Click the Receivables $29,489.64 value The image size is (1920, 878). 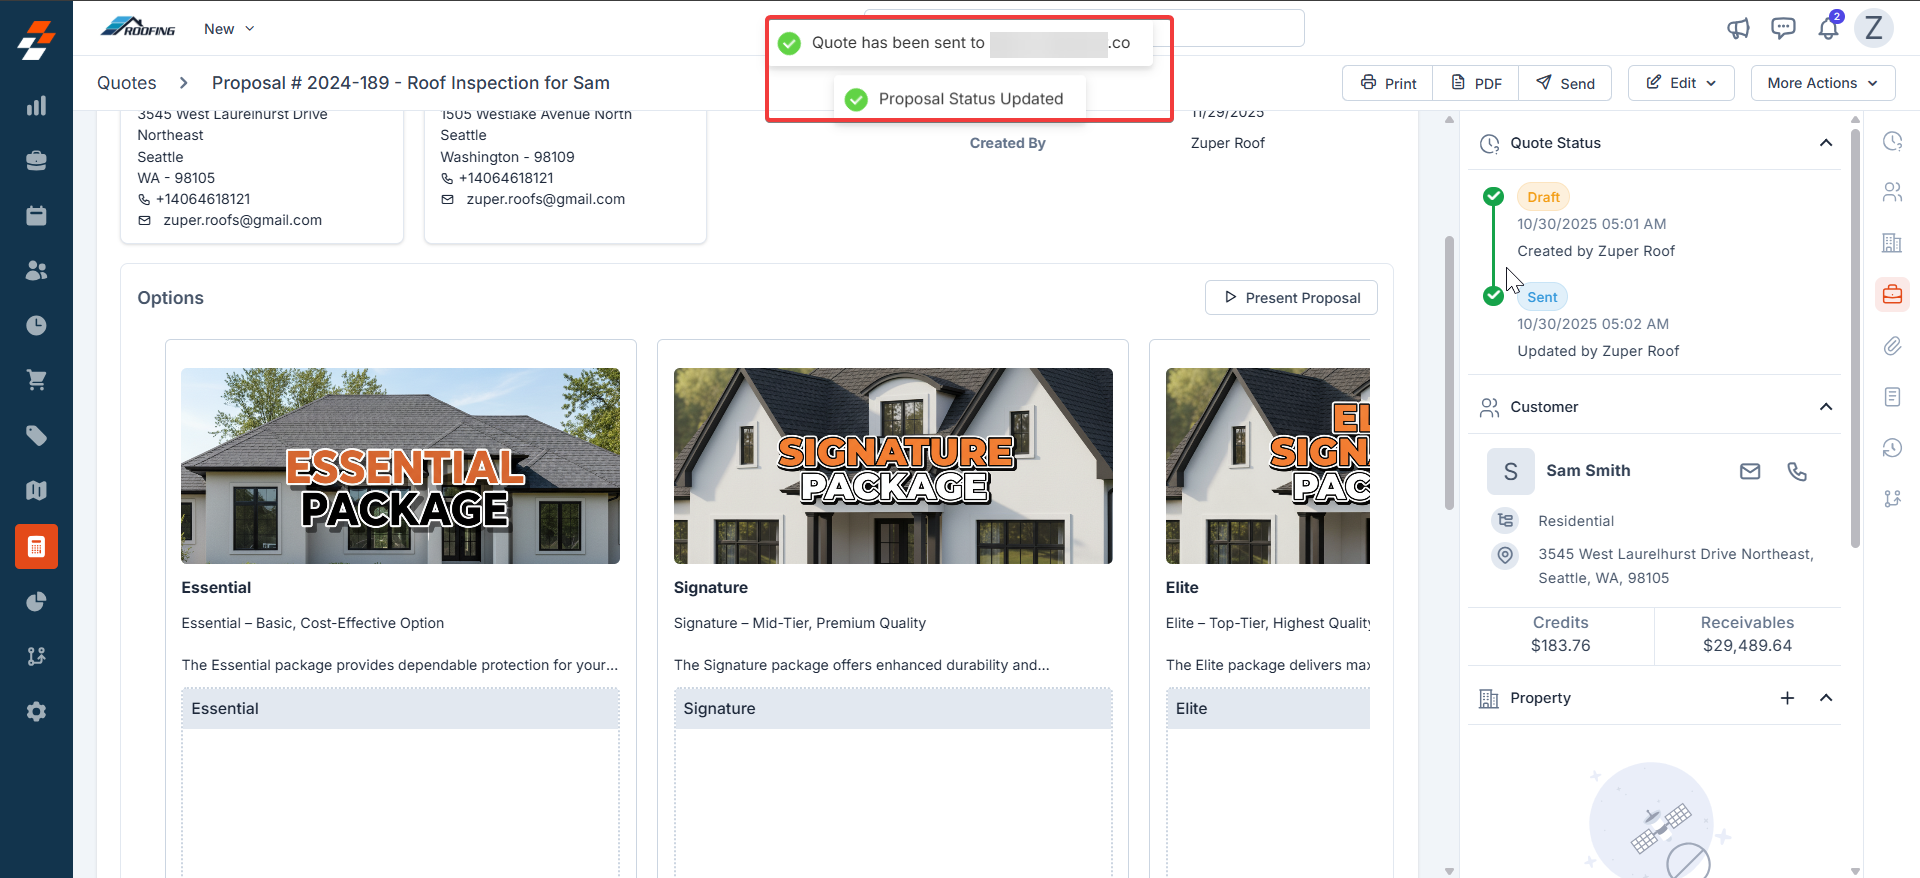1747,646
